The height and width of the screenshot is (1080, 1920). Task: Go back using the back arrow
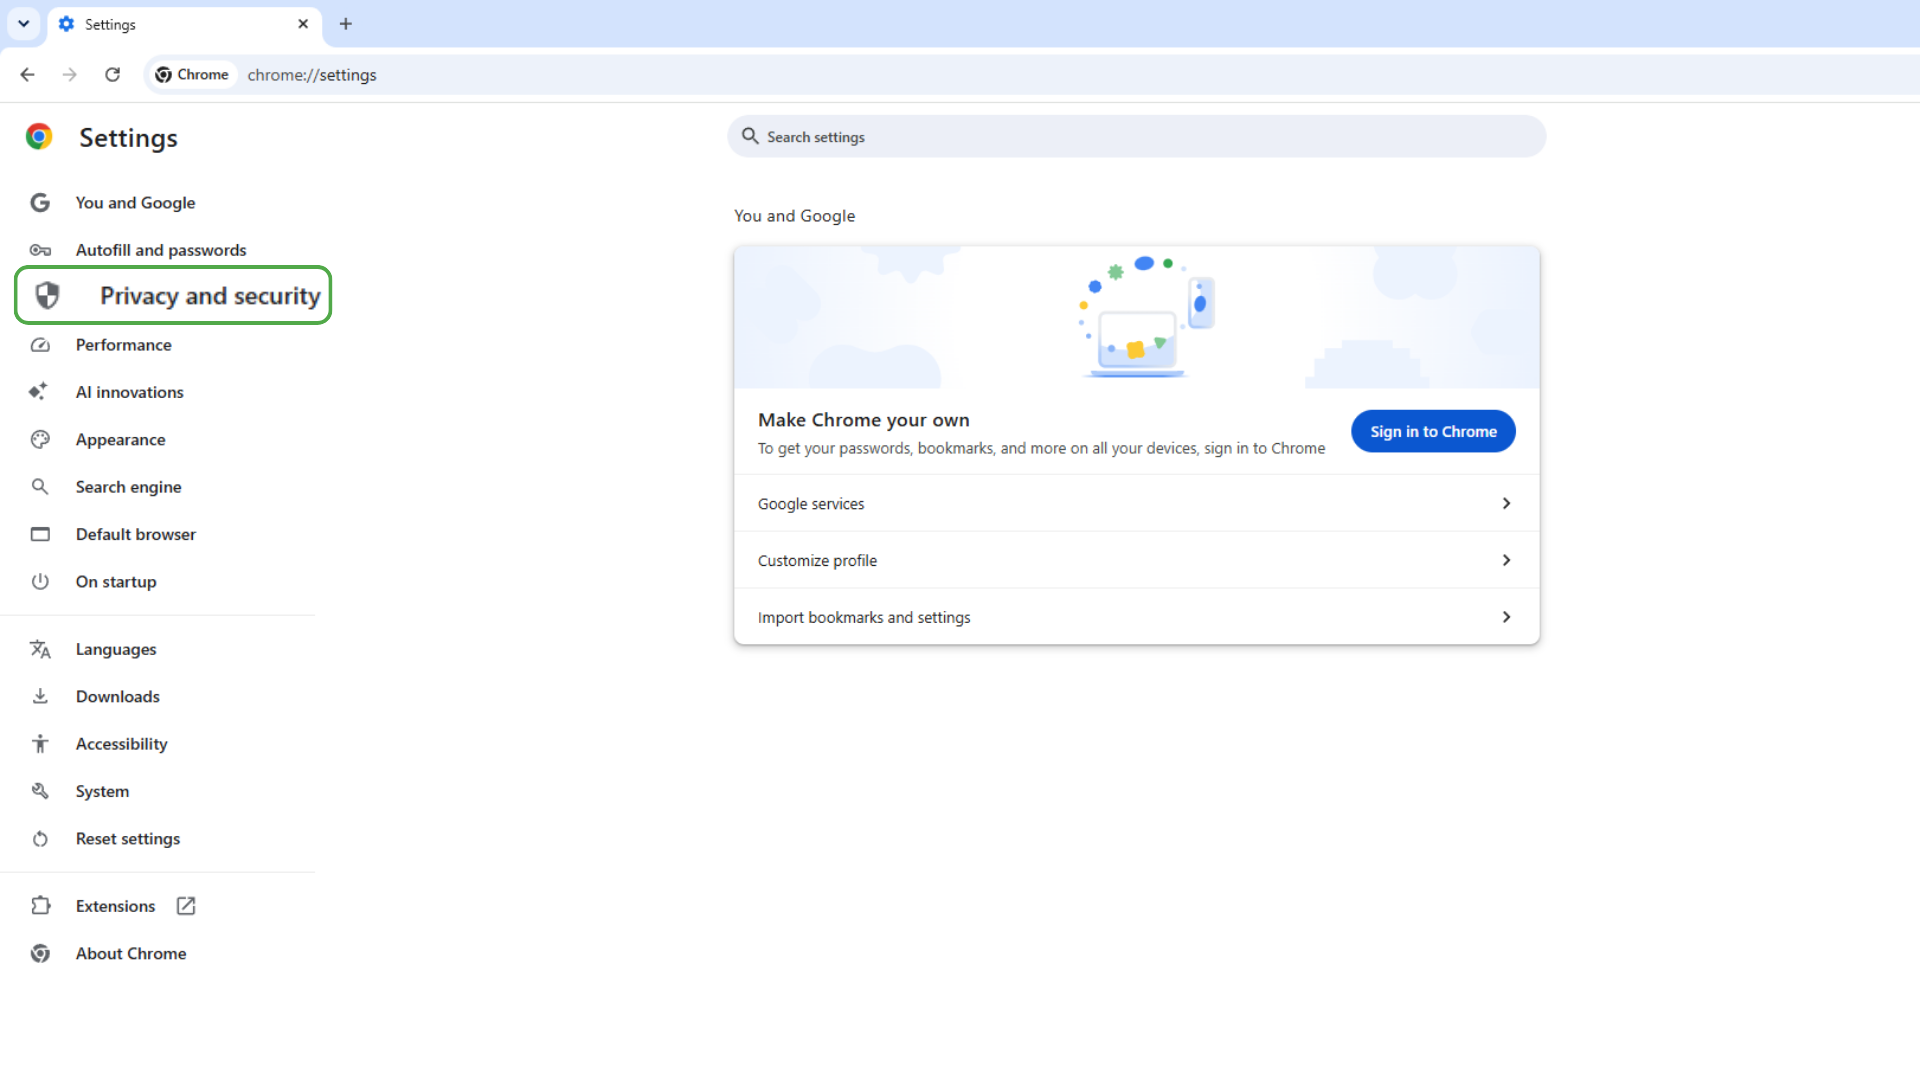click(27, 74)
